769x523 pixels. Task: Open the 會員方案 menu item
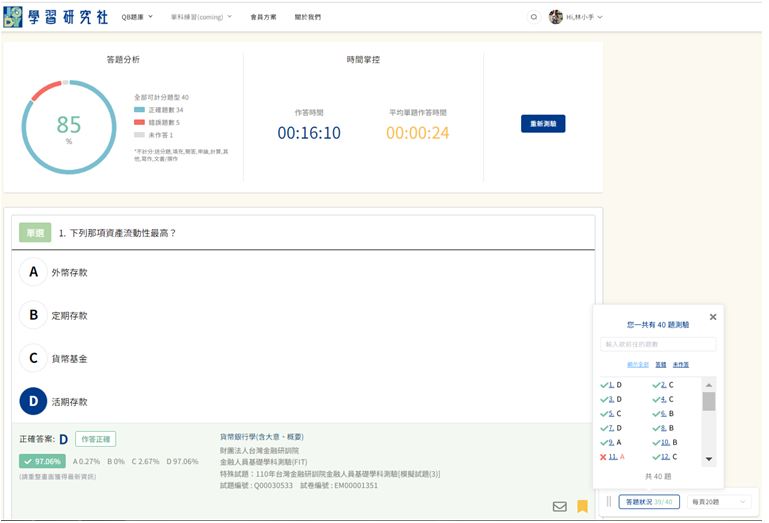point(263,17)
